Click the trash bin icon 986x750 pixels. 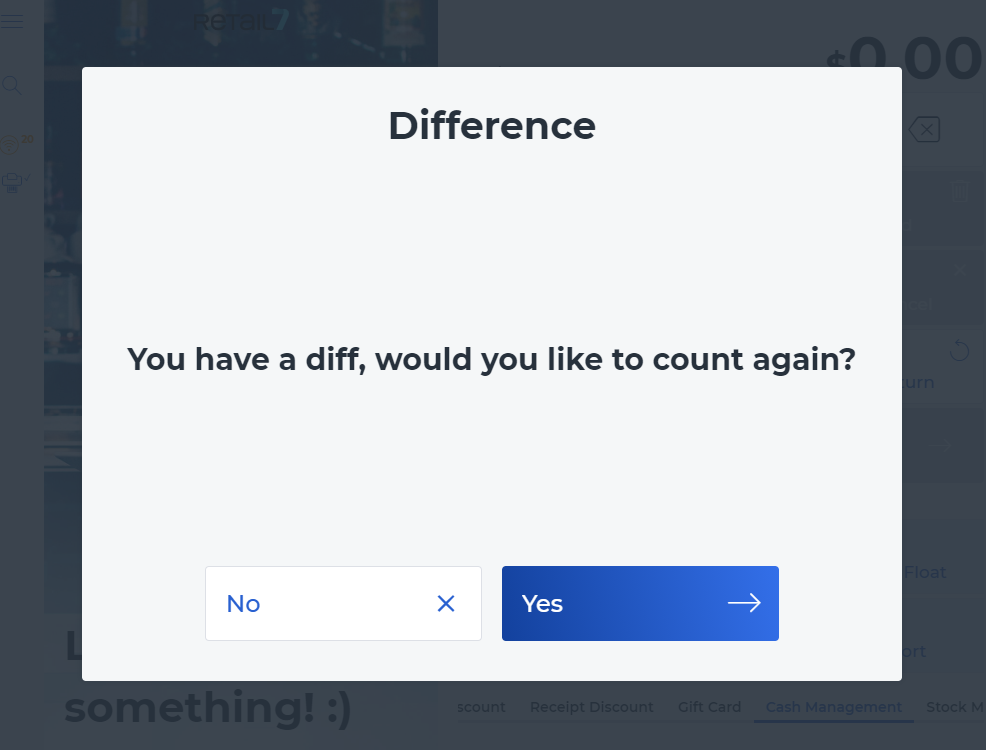click(959, 191)
